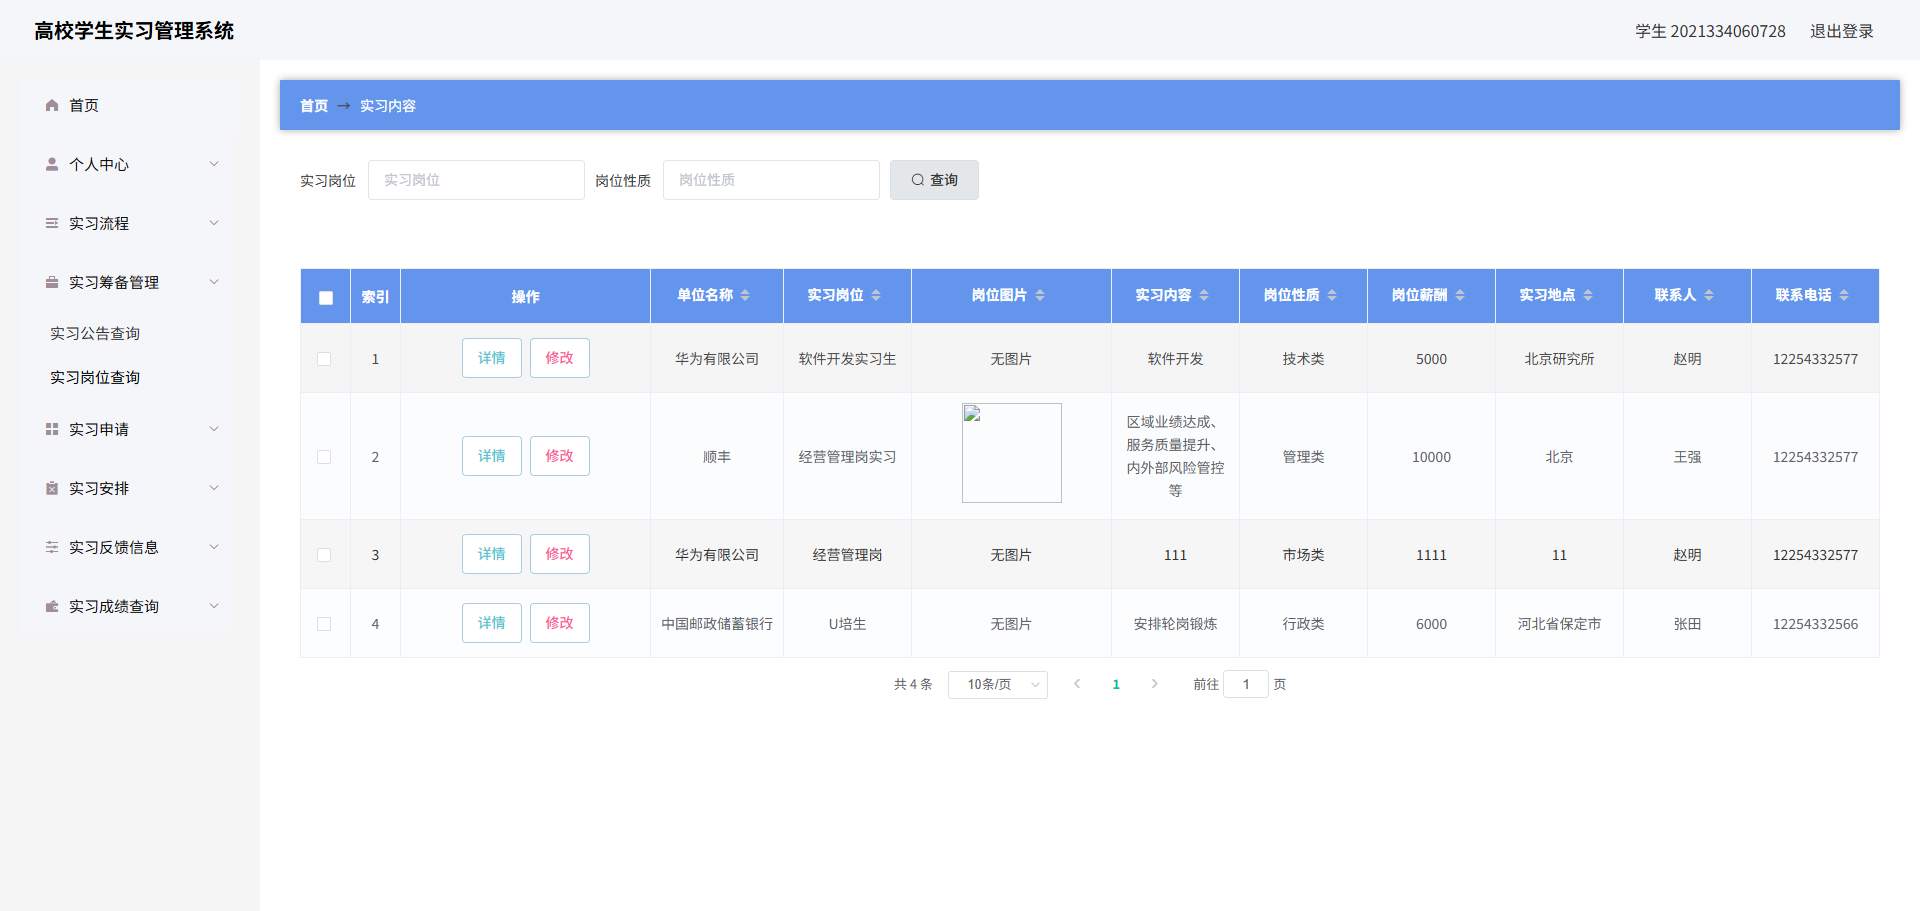Sort by 实习岗位 column arrows
The image size is (1920, 911).
(x=876, y=295)
